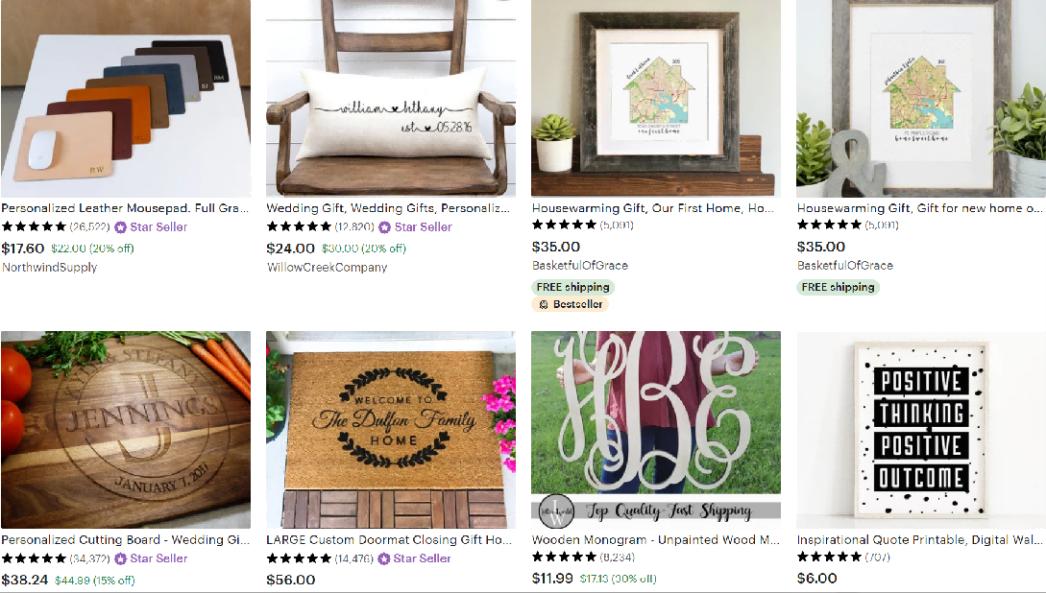
Task: Visit the WillowCreekCompany shop name
Action: pos(327,268)
